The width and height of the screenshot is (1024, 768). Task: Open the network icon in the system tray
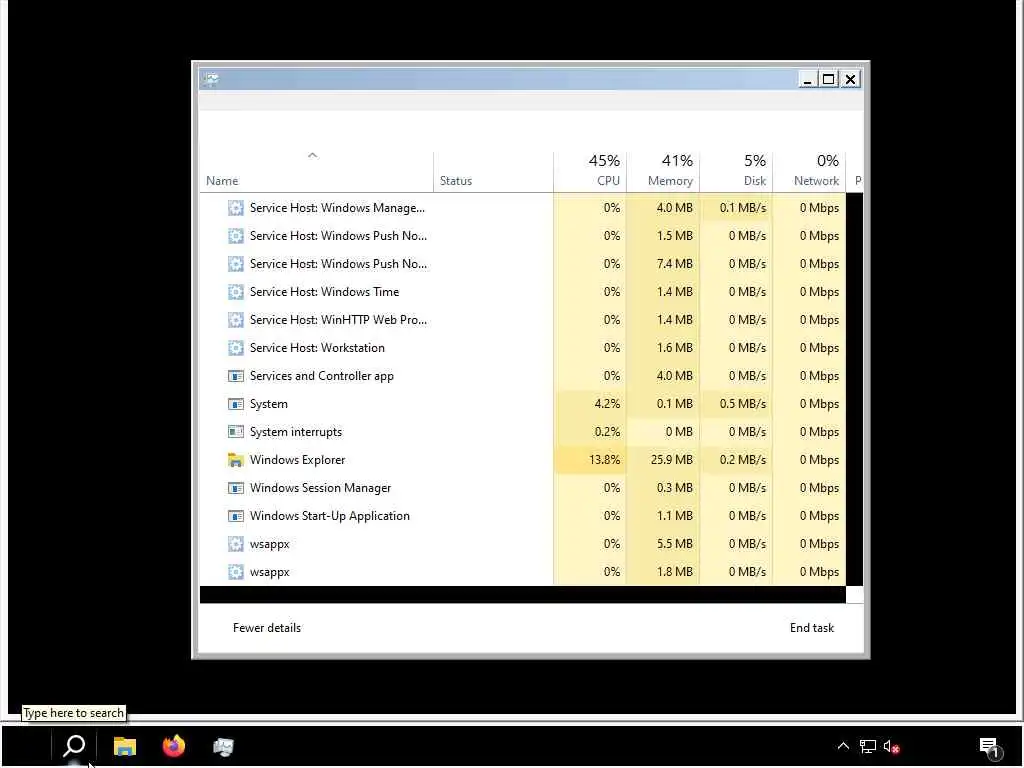[868, 746]
